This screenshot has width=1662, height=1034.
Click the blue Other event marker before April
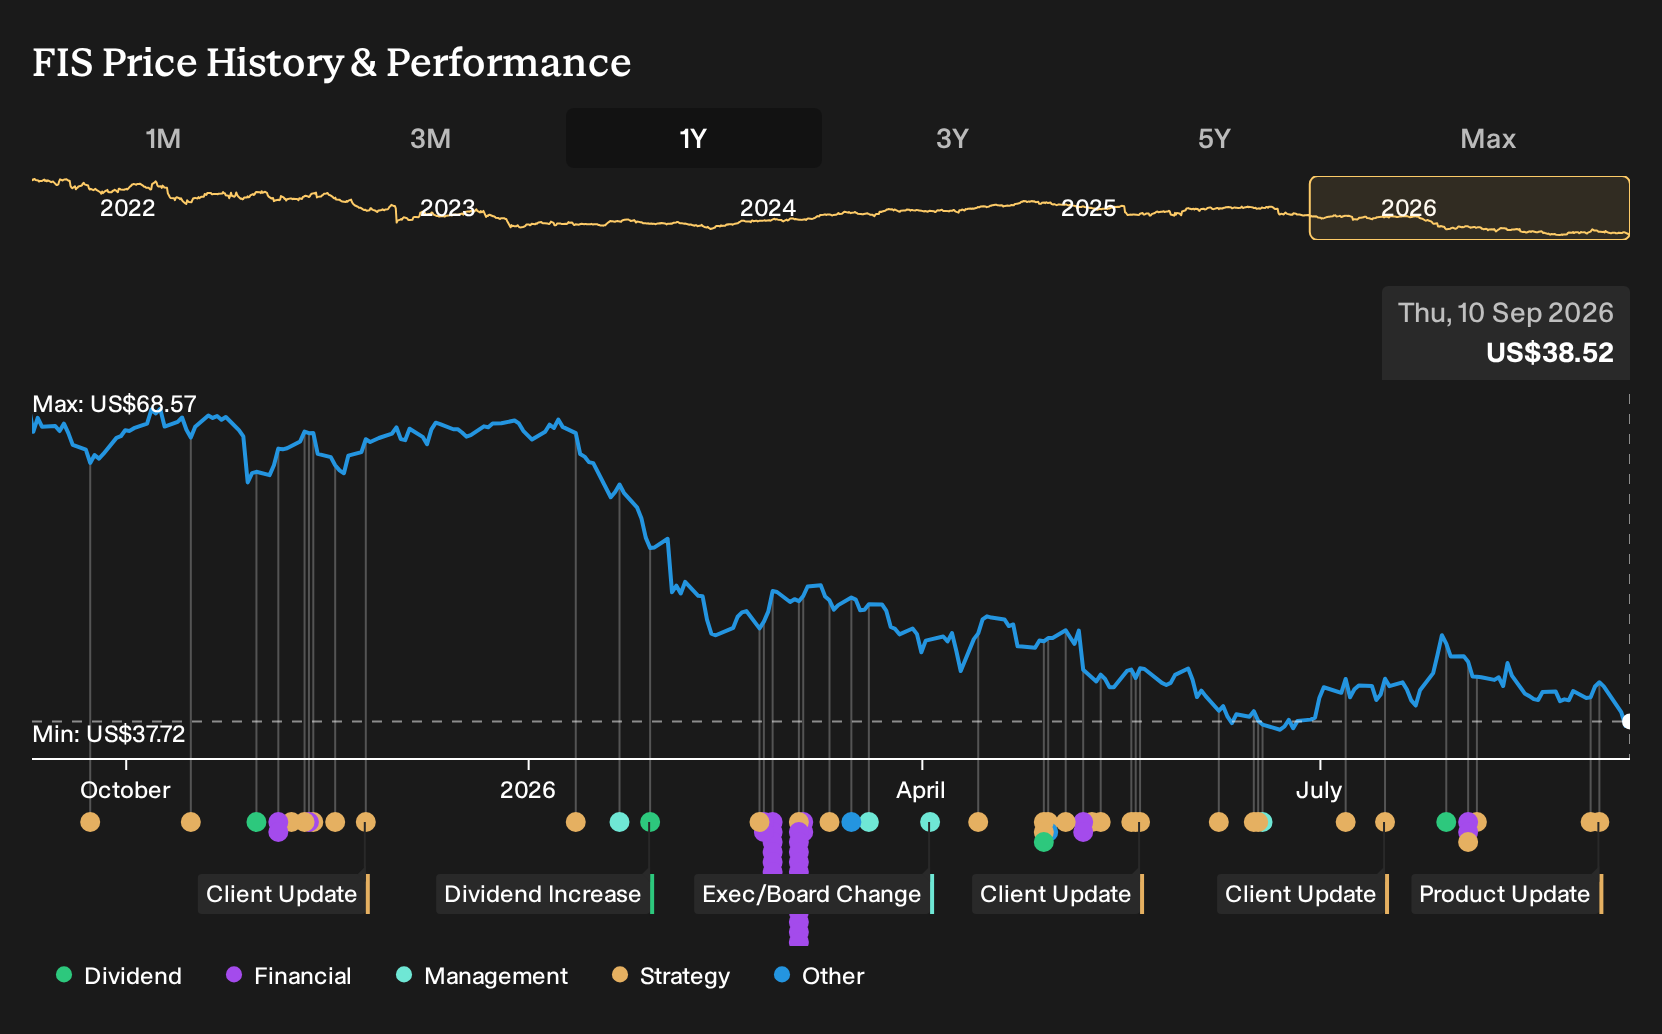tap(851, 822)
